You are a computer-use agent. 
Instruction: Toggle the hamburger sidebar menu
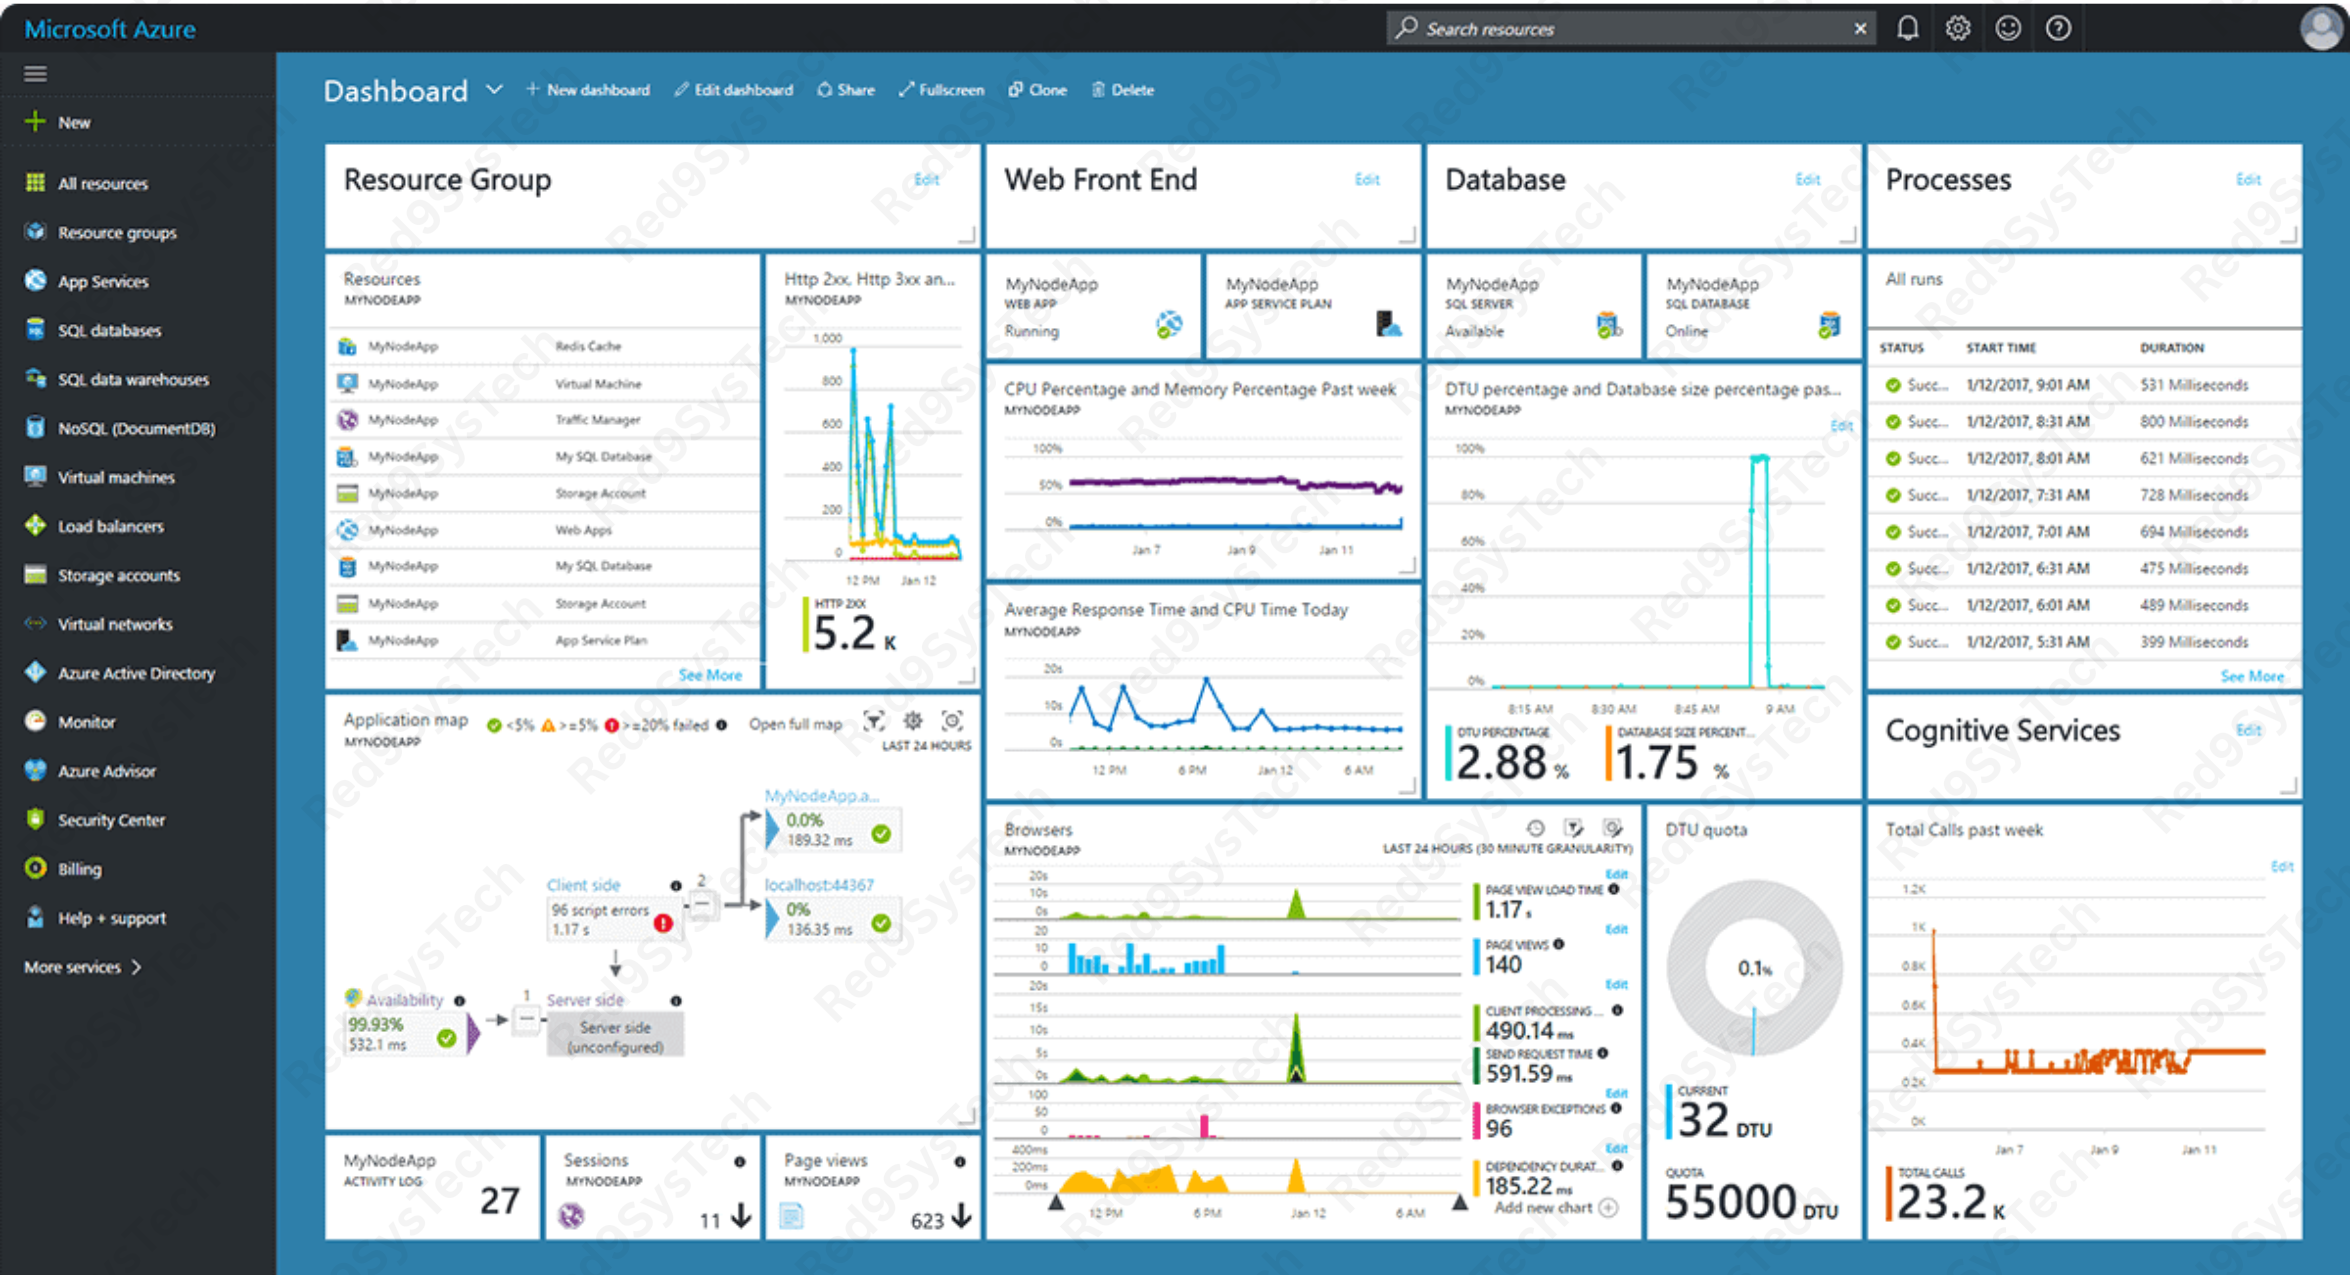(x=35, y=73)
